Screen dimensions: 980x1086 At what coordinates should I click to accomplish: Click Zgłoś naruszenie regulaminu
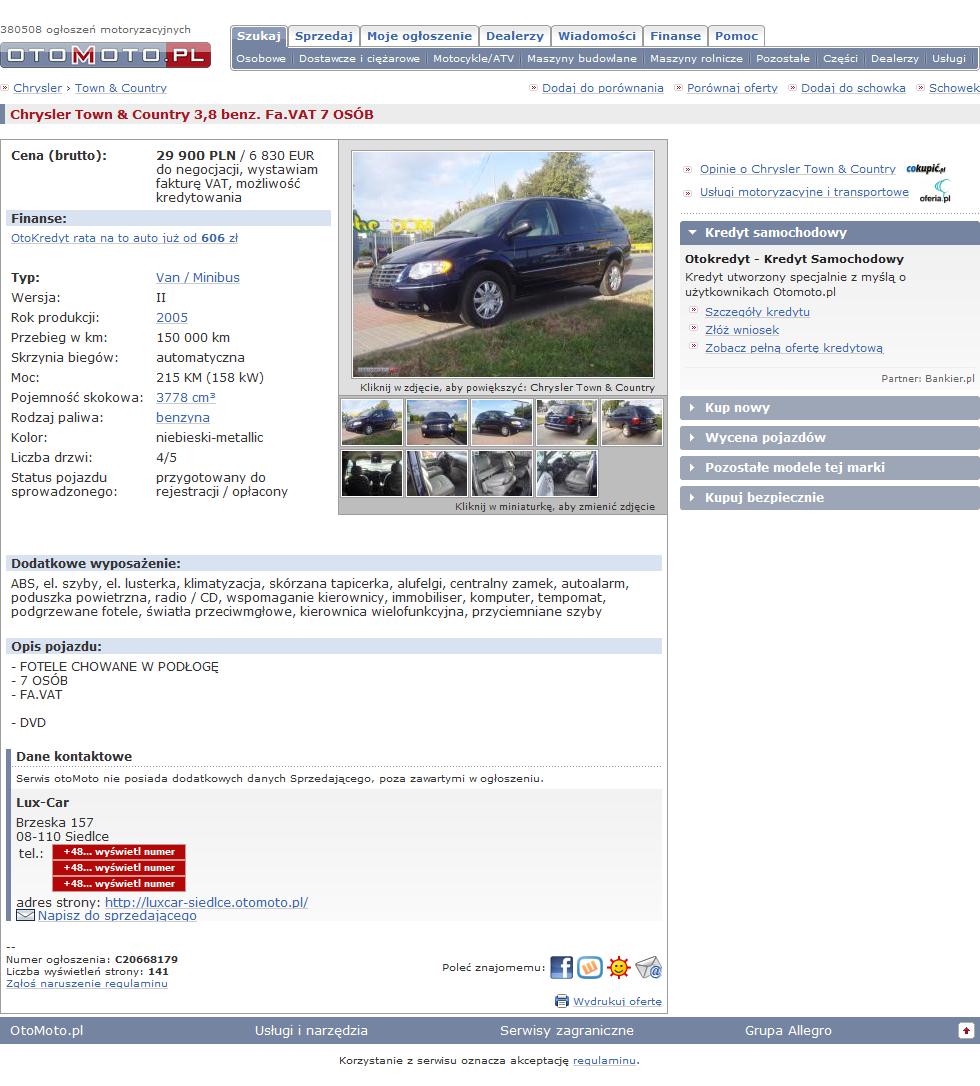(x=87, y=983)
